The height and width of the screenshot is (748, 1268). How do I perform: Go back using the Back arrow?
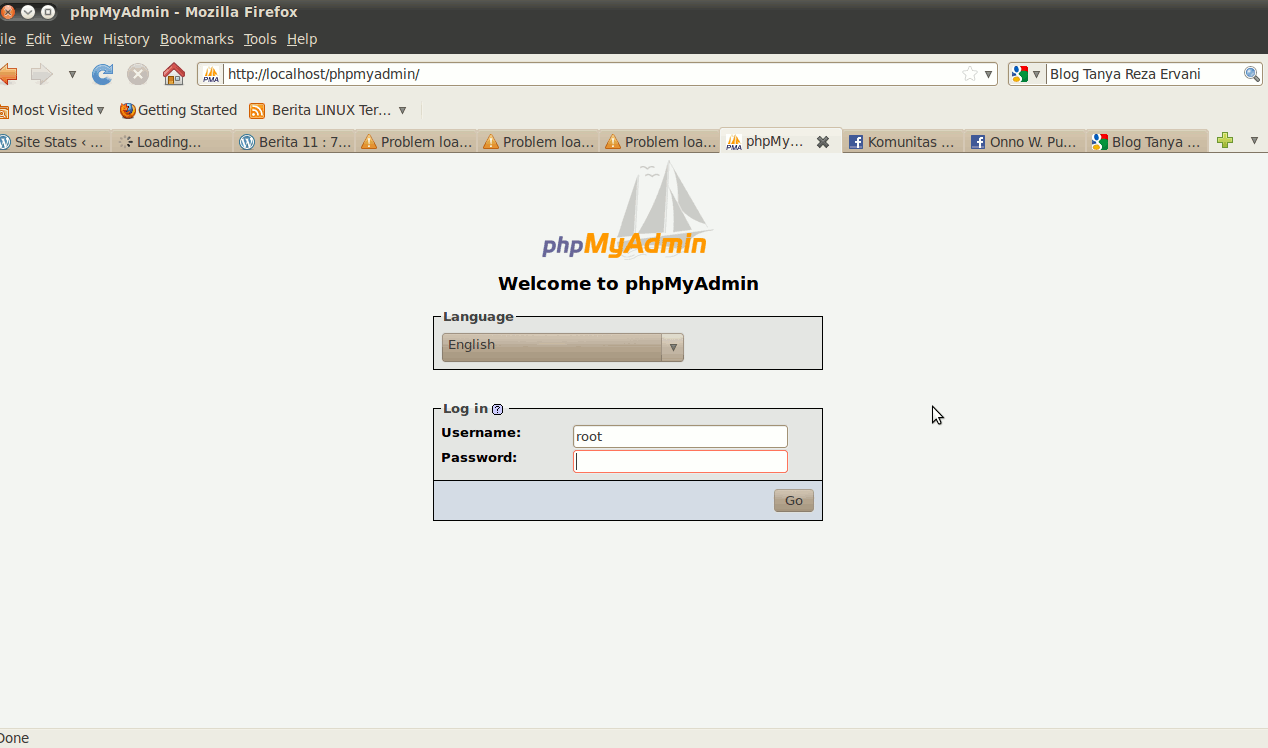pos(8,74)
